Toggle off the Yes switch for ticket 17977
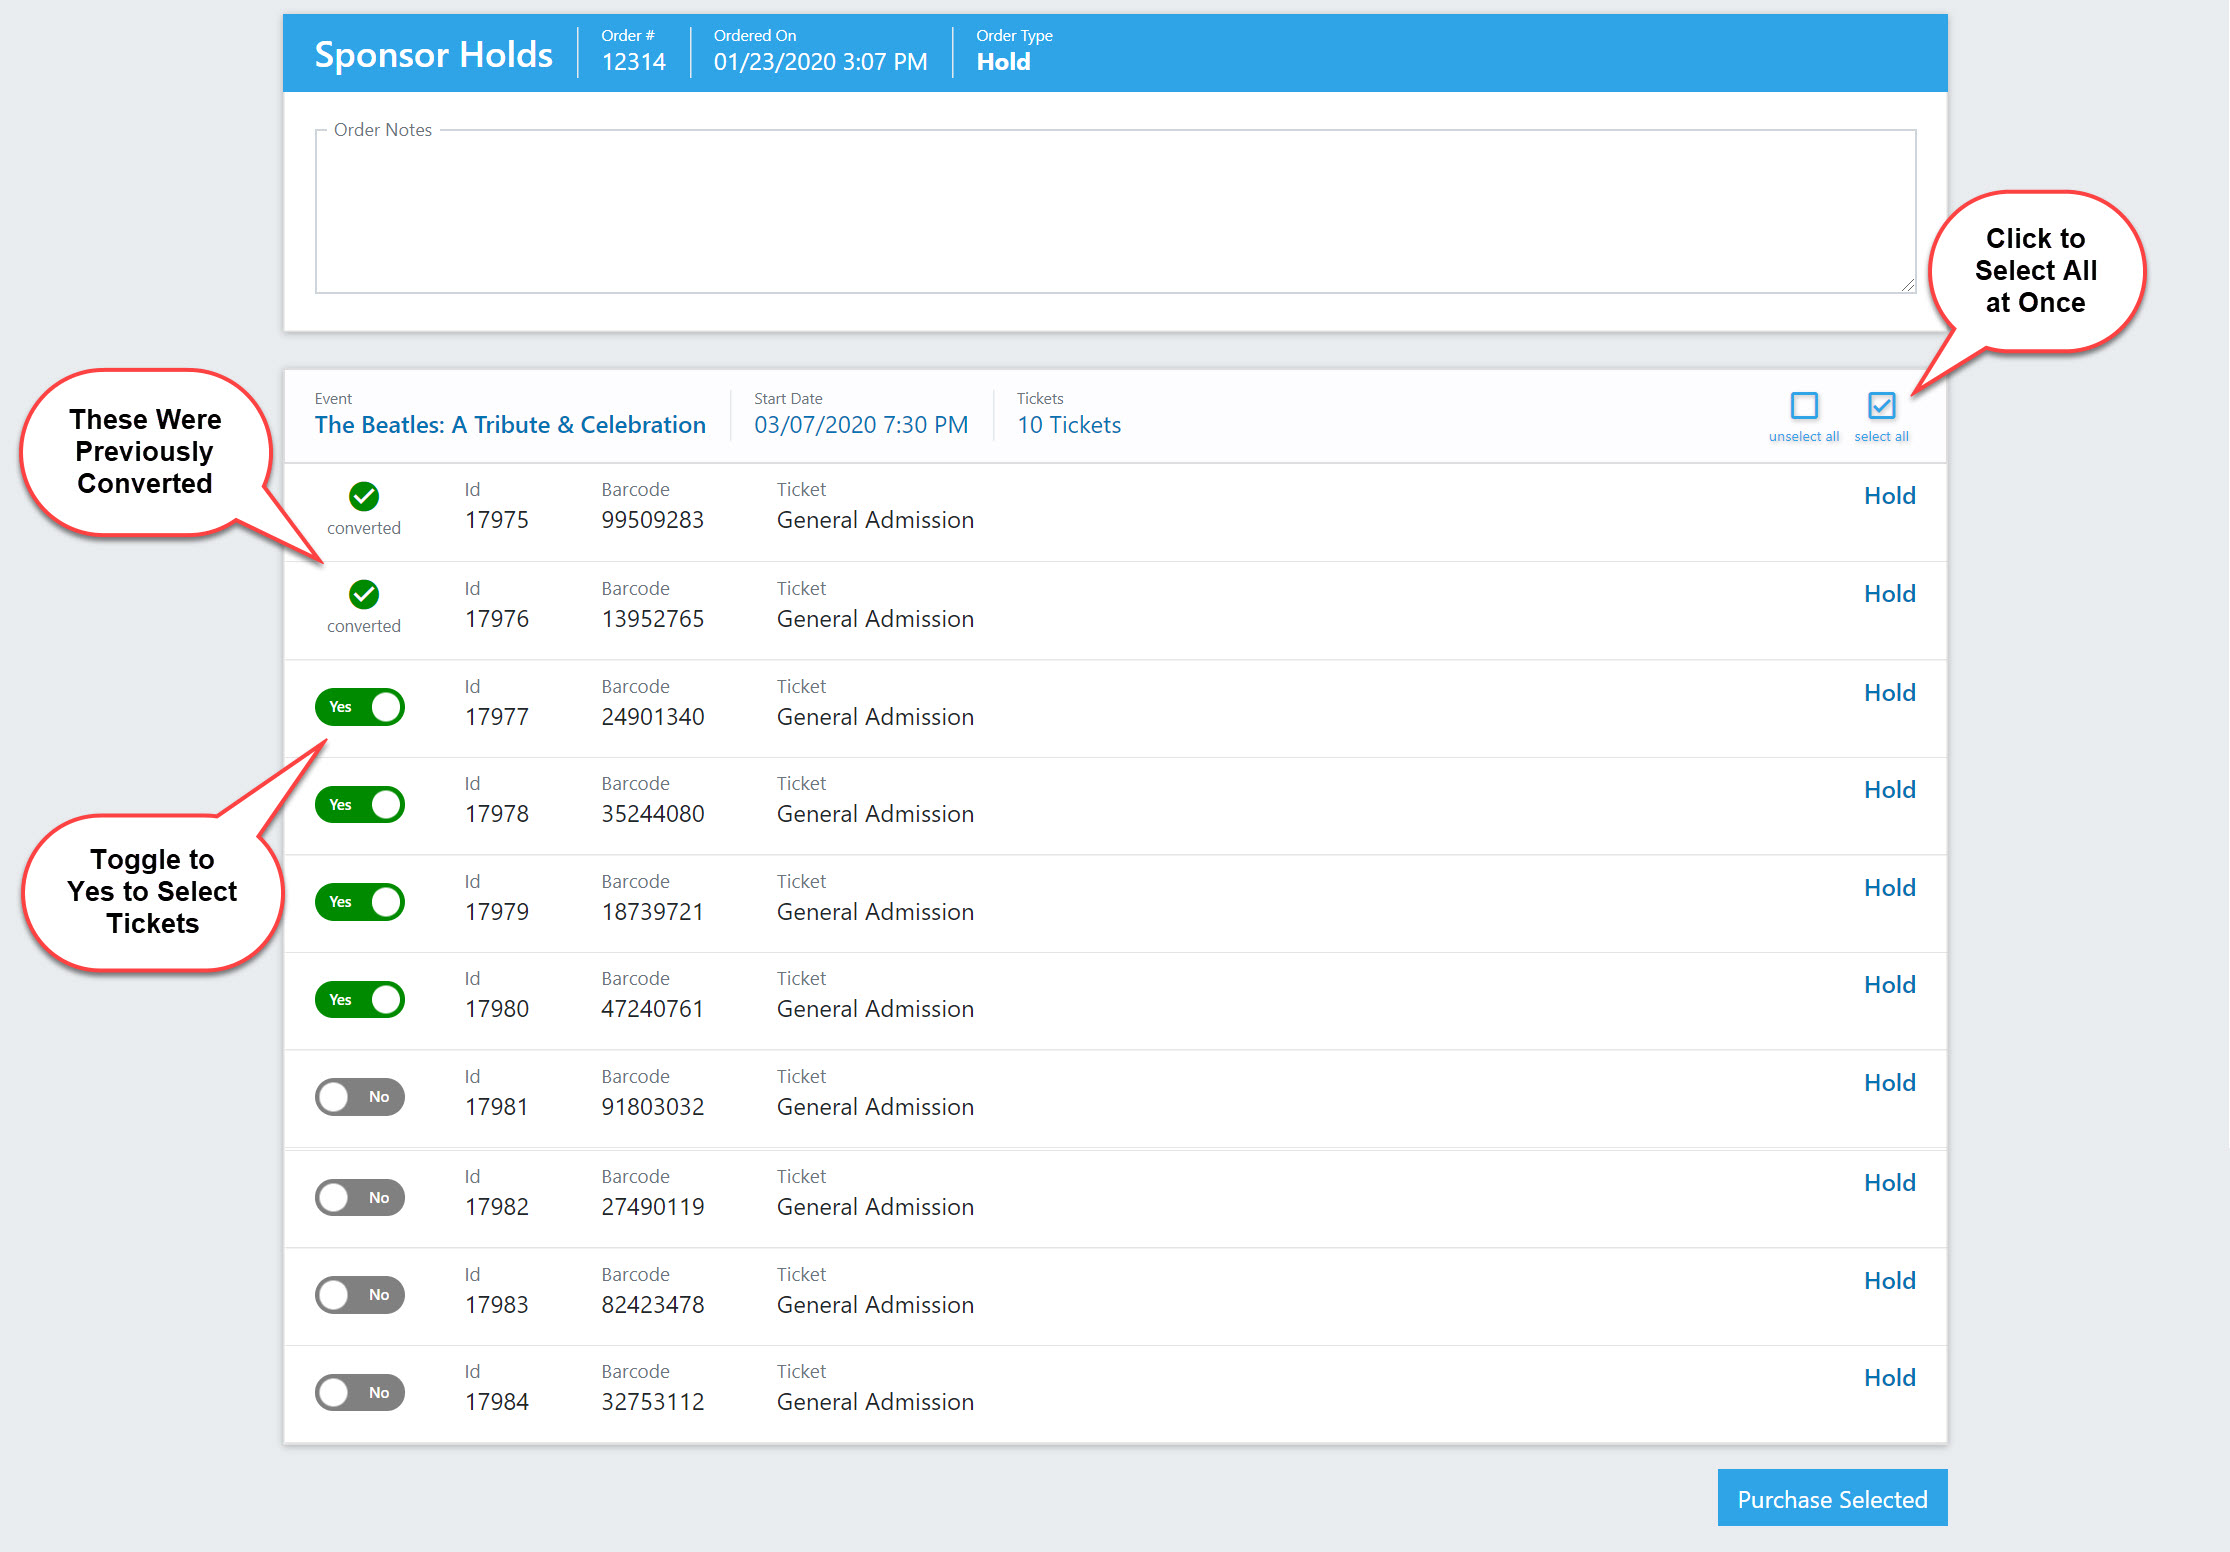 [360, 707]
